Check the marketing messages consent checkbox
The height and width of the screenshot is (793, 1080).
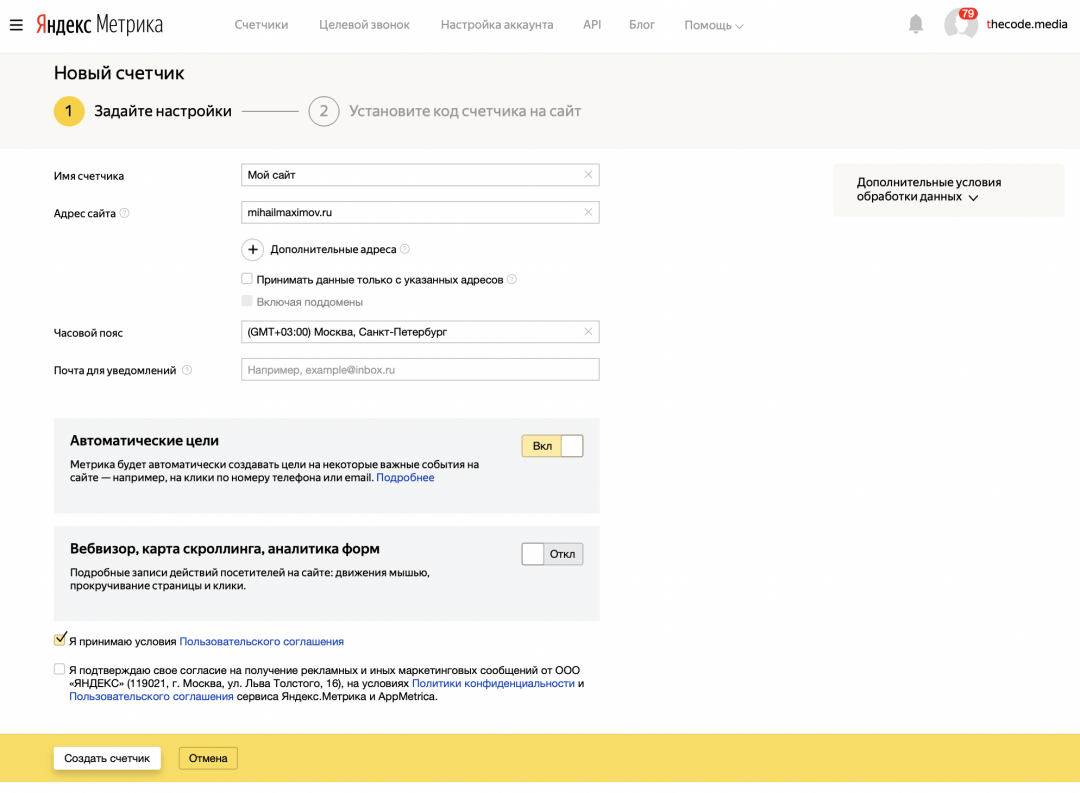pyautogui.click(x=60, y=669)
